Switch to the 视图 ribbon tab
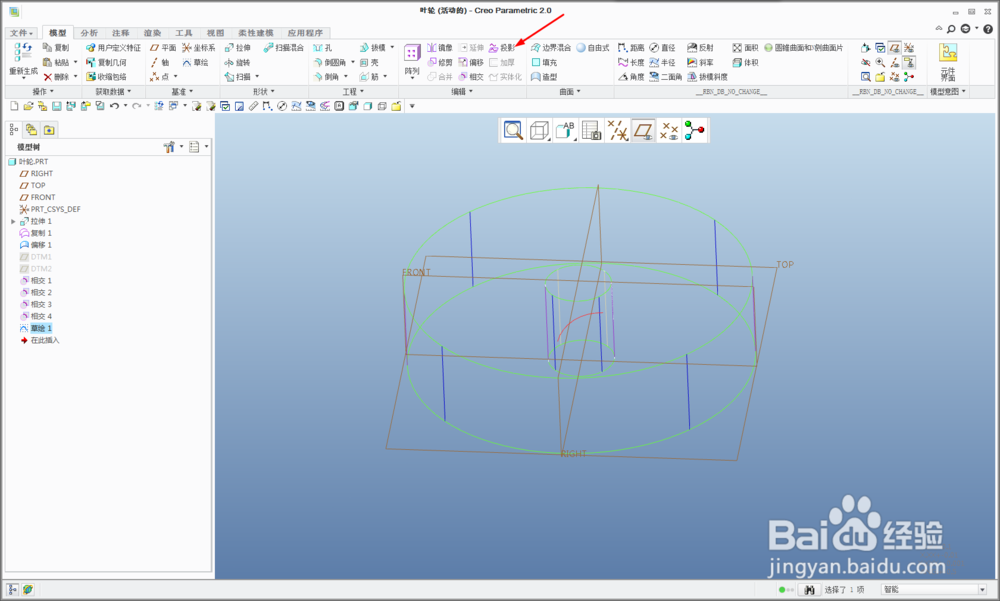Viewport: 1000px width, 601px height. (x=216, y=33)
